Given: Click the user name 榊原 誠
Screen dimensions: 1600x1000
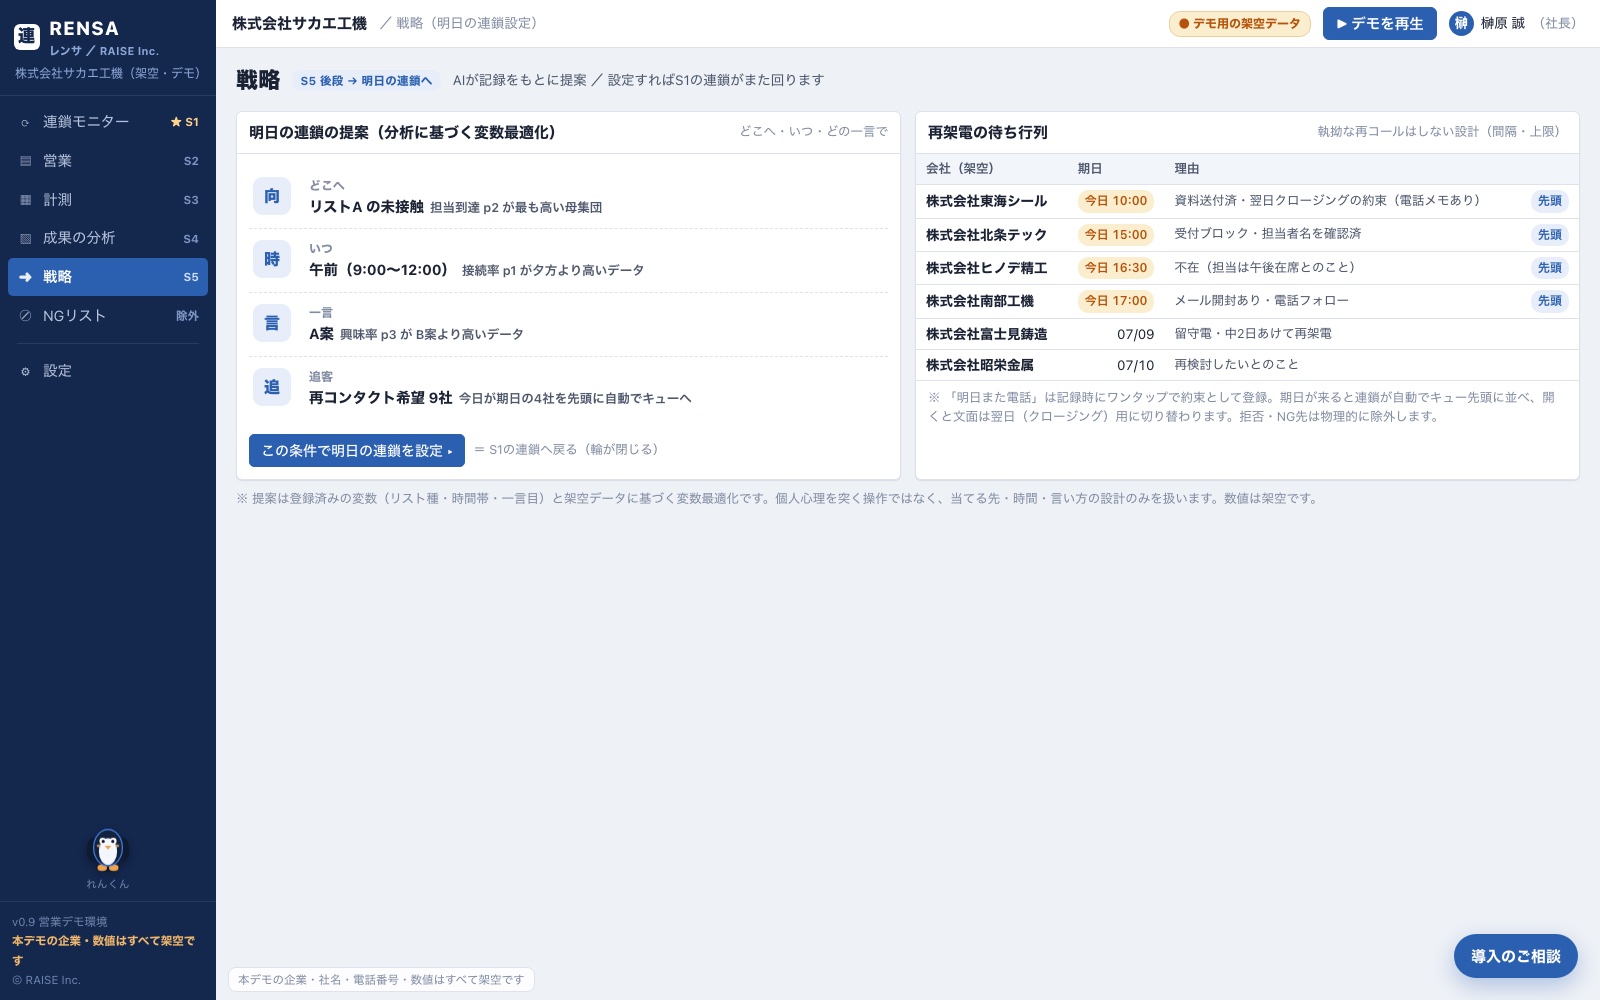Looking at the screenshot, I should [x=1503, y=23].
